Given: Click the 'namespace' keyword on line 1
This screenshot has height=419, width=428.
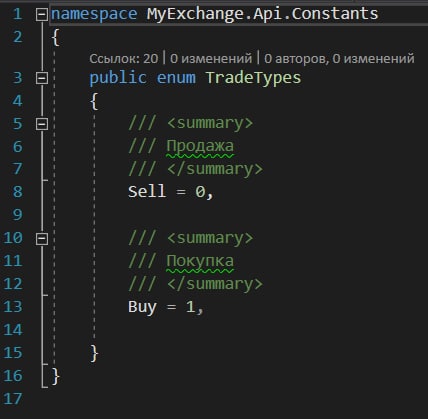Looking at the screenshot, I should (x=94, y=14).
